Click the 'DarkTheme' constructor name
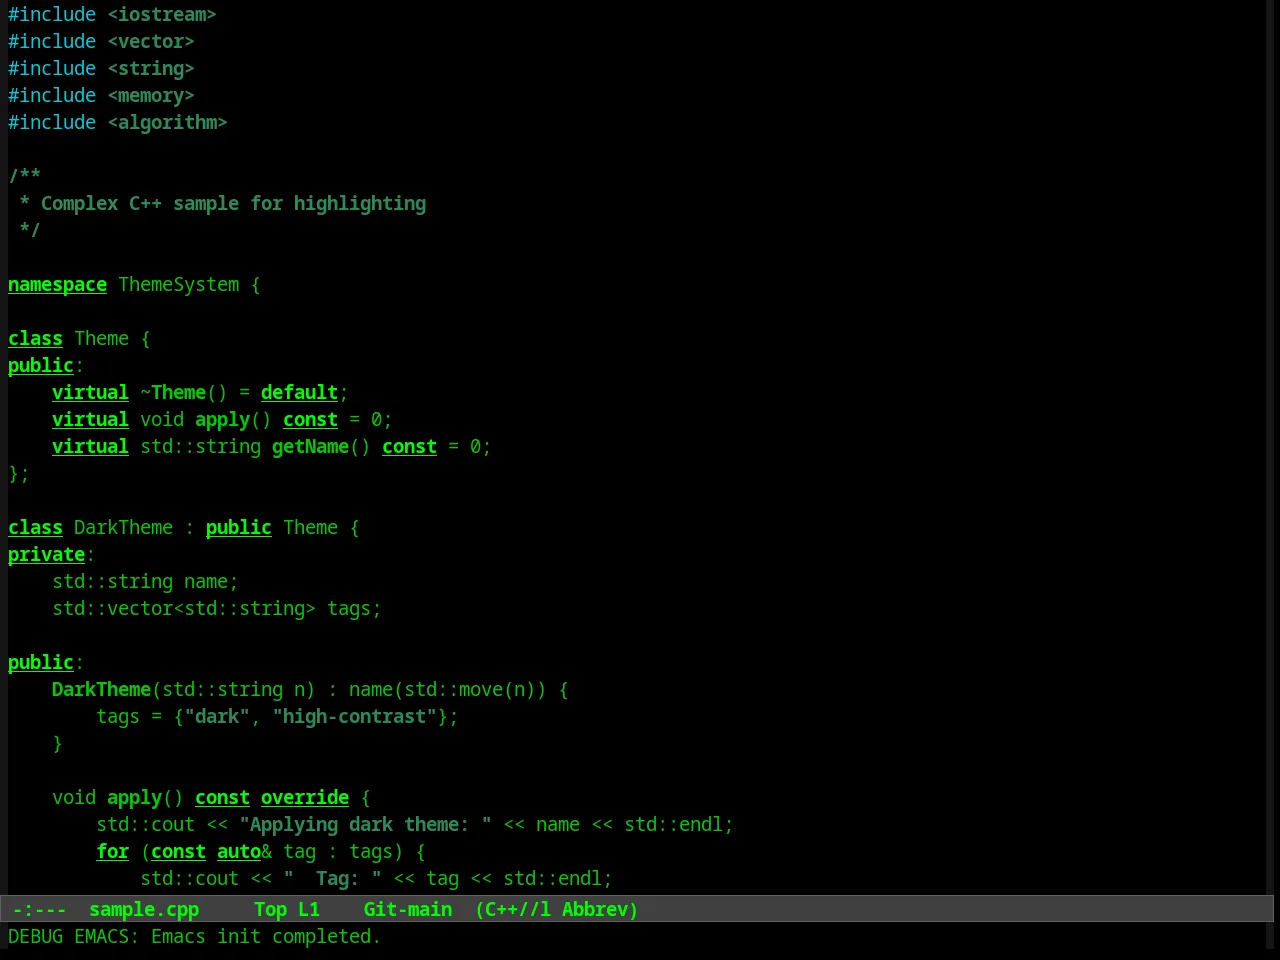1280x960 pixels. pos(101,689)
